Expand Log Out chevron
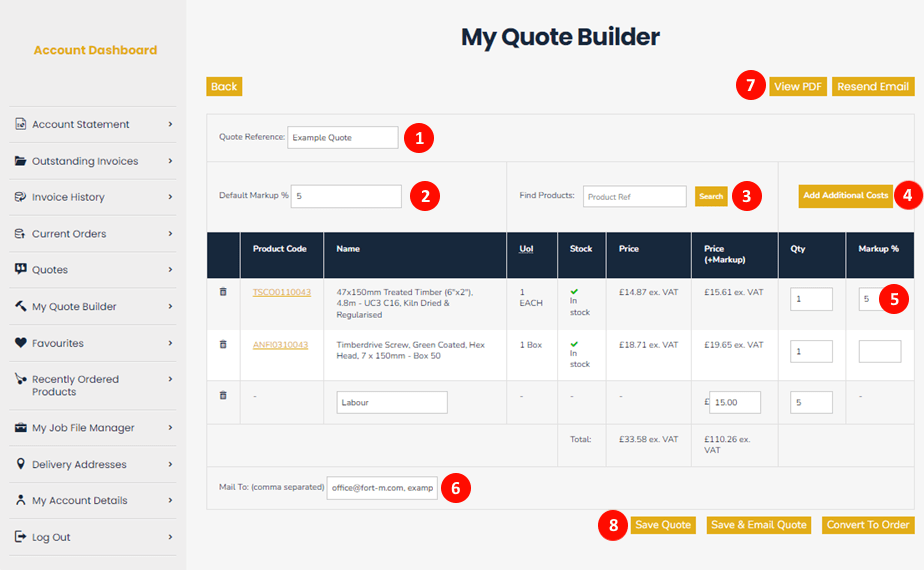Image resolution: width=924 pixels, height=570 pixels. click(170, 536)
